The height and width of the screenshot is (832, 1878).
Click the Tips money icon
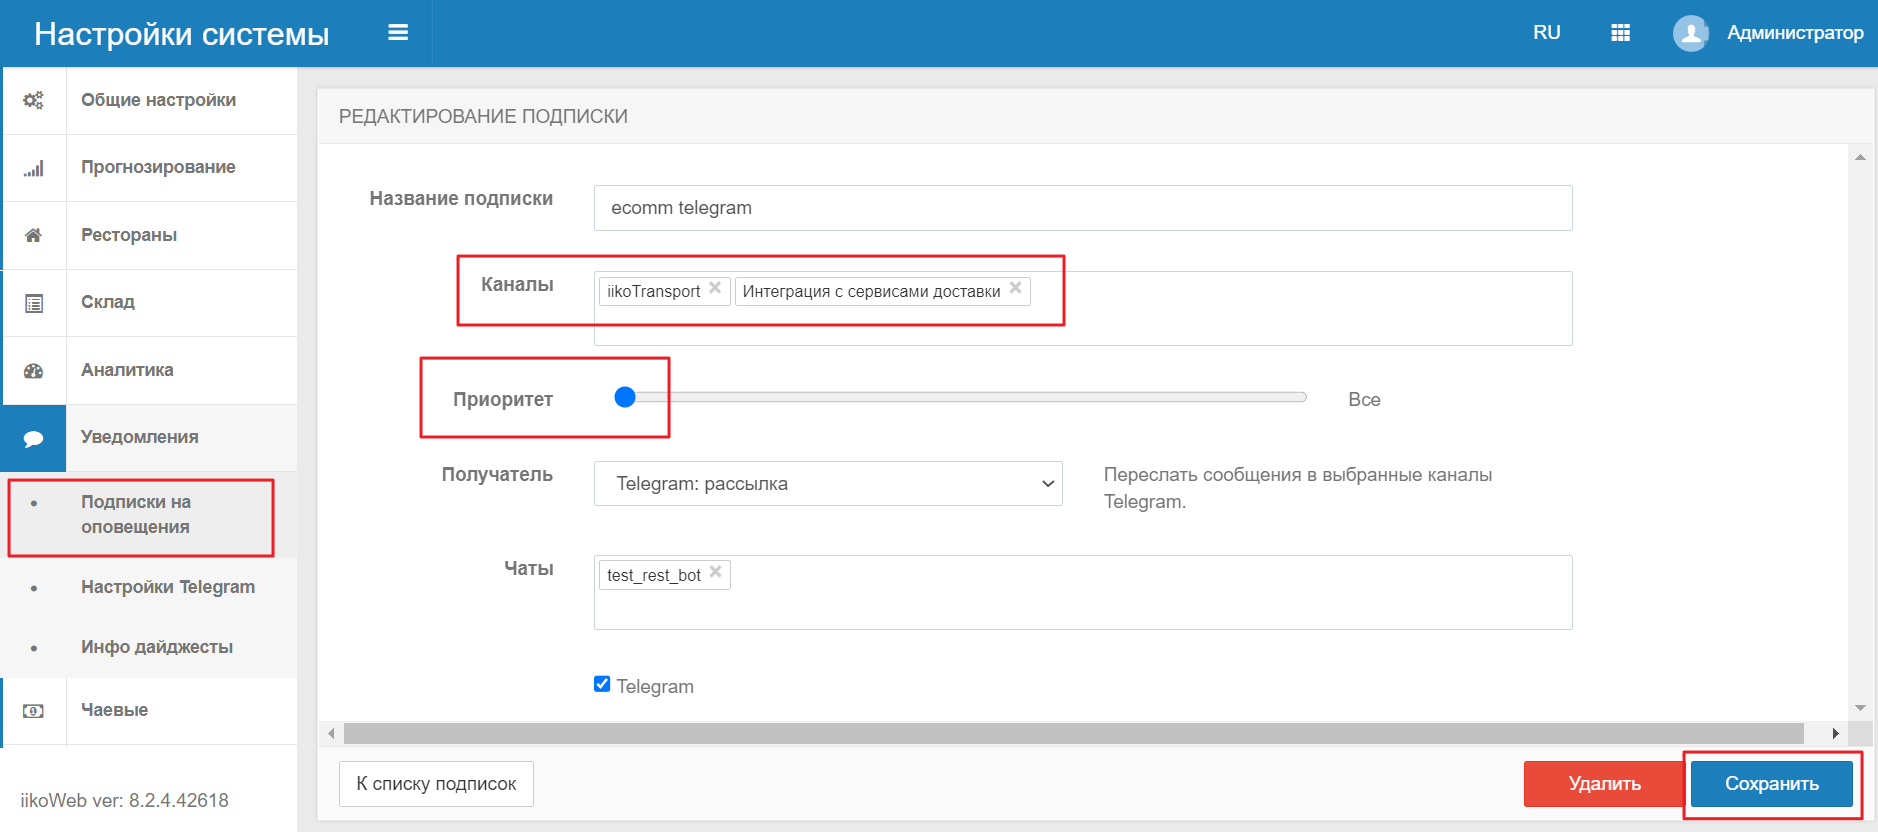click(33, 711)
